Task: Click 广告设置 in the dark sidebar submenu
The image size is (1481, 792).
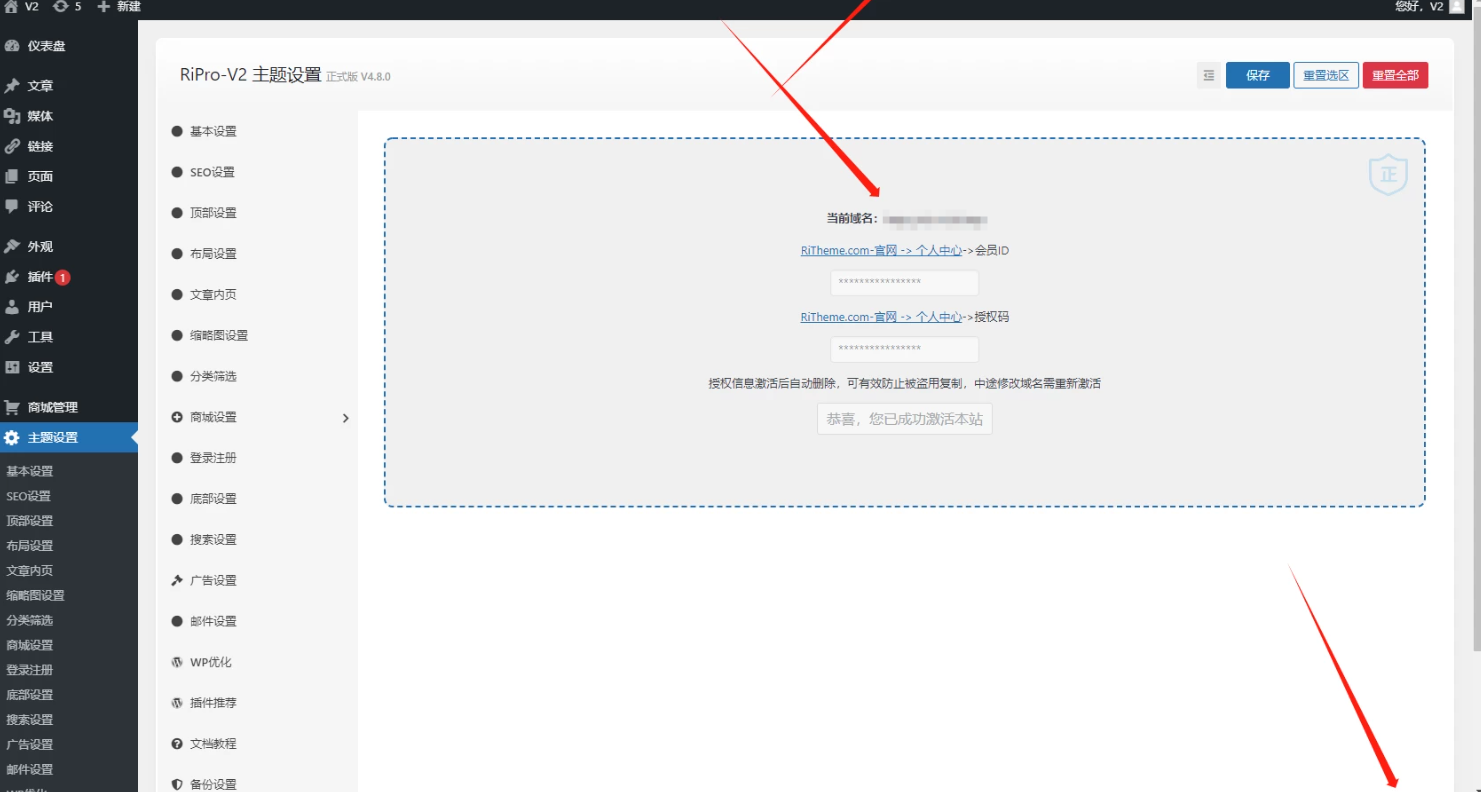Action: click(x=30, y=744)
